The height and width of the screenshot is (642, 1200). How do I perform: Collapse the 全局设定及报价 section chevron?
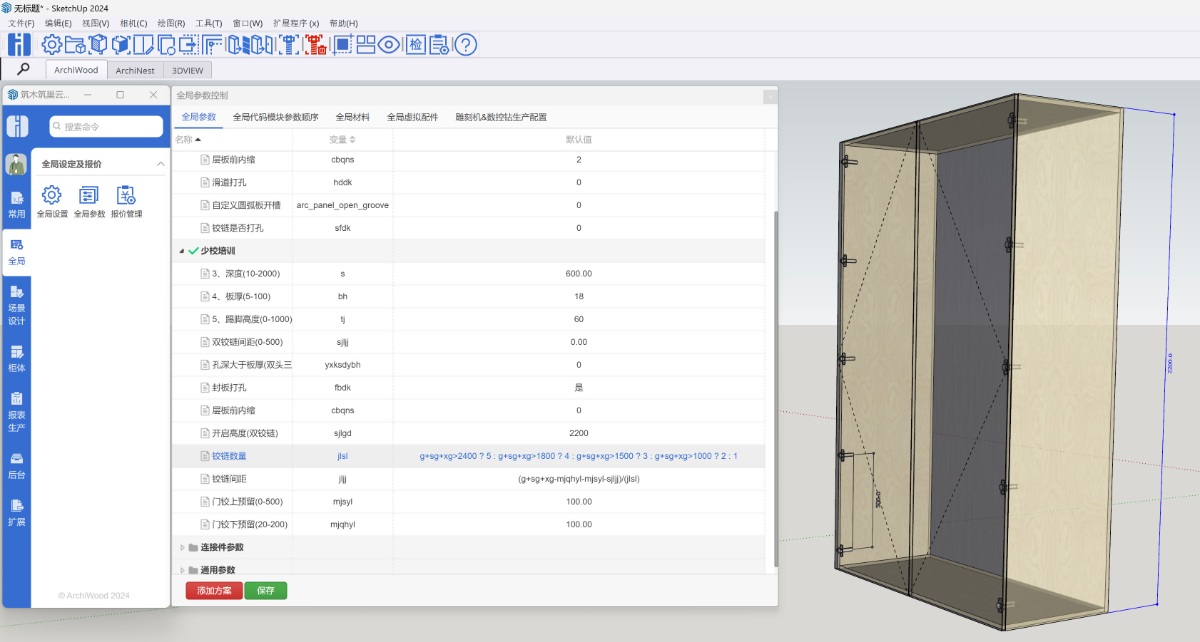160,164
